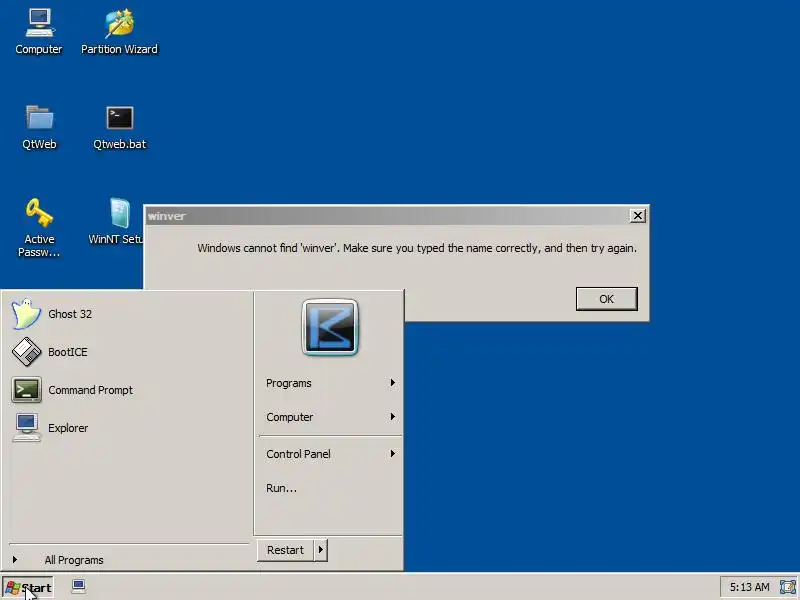Click the Command Prompt terminal icon
The height and width of the screenshot is (600, 800).
tap(26, 390)
